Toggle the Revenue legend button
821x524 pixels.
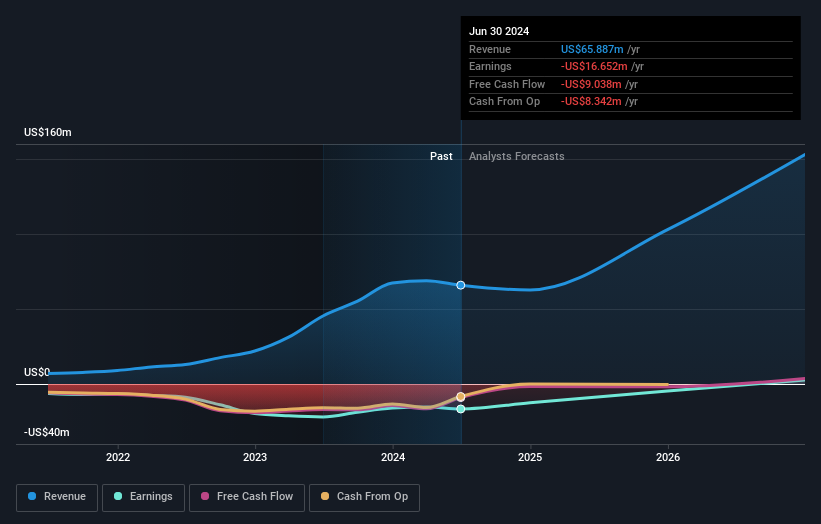click(57, 497)
